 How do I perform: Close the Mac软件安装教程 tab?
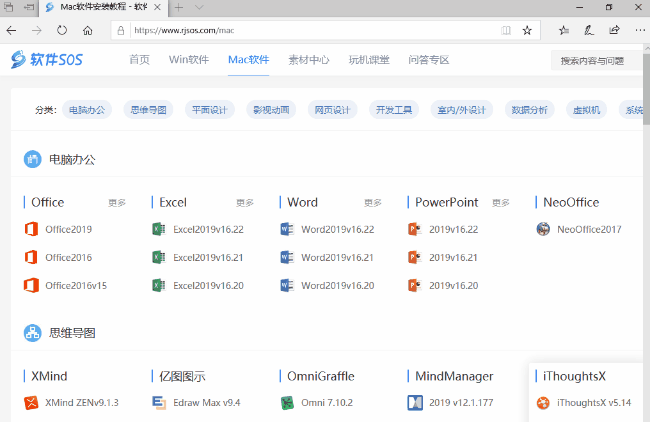click(157, 7)
